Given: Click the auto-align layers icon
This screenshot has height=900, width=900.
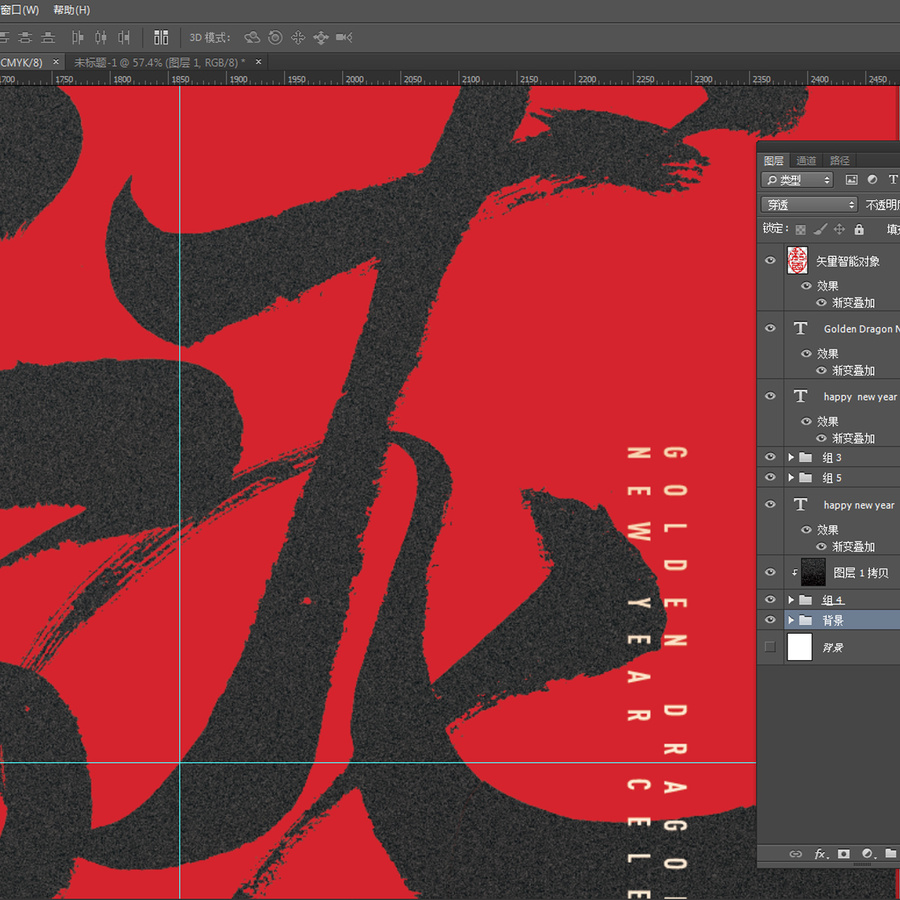Looking at the screenshot, I should (161, 38).
